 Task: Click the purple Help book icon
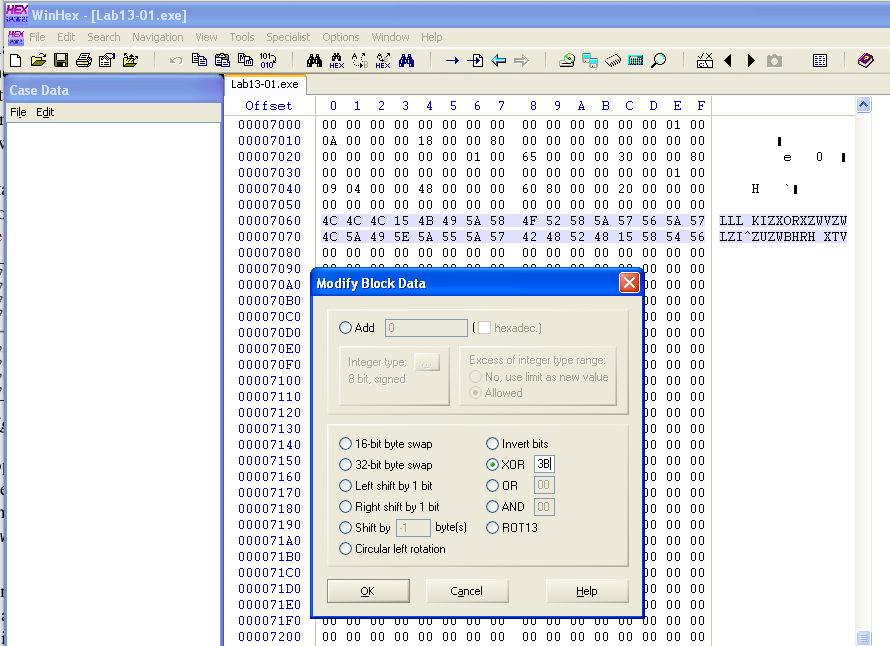pos(866,60)
